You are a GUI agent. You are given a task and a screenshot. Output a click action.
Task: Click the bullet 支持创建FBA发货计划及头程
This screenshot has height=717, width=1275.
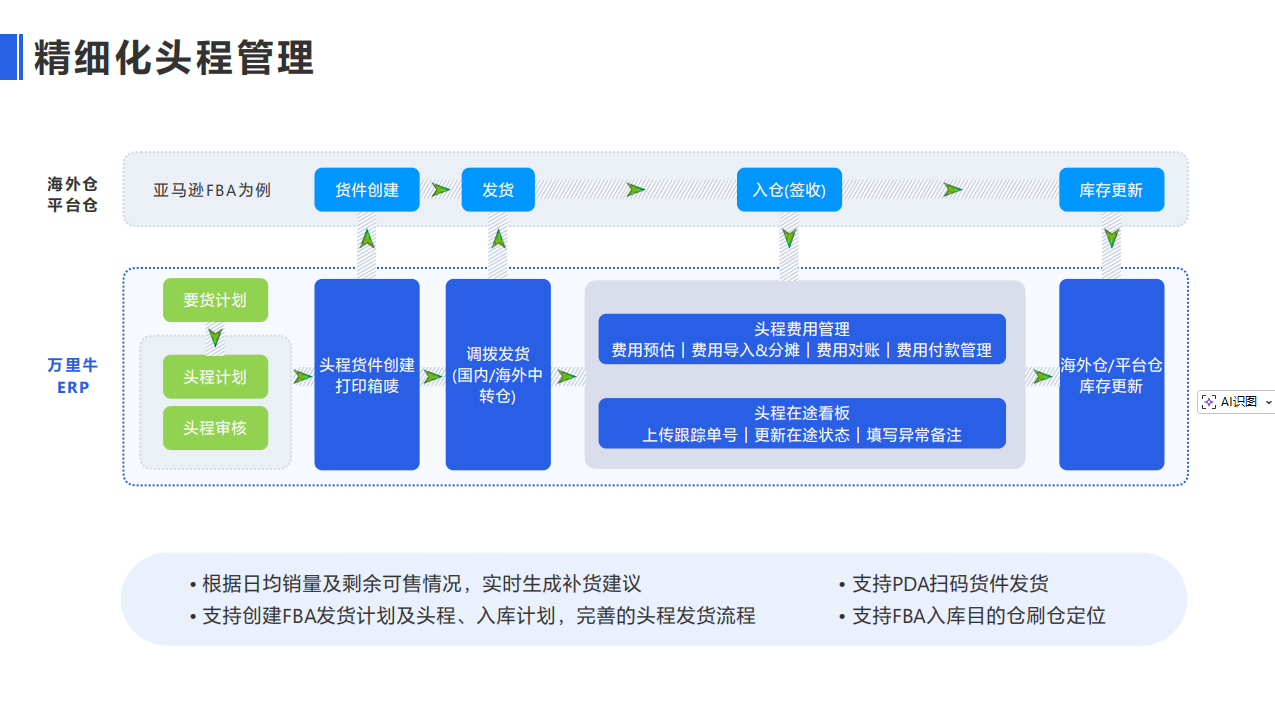point(472,616)
